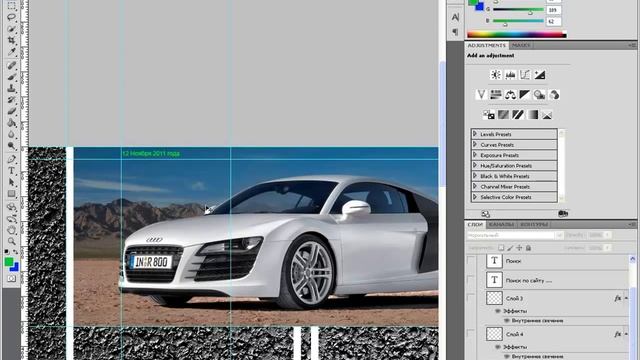The width and height of the screenshot is (640, 360).
Task: Select the Eyedropper tool
Action: (11, 52)
